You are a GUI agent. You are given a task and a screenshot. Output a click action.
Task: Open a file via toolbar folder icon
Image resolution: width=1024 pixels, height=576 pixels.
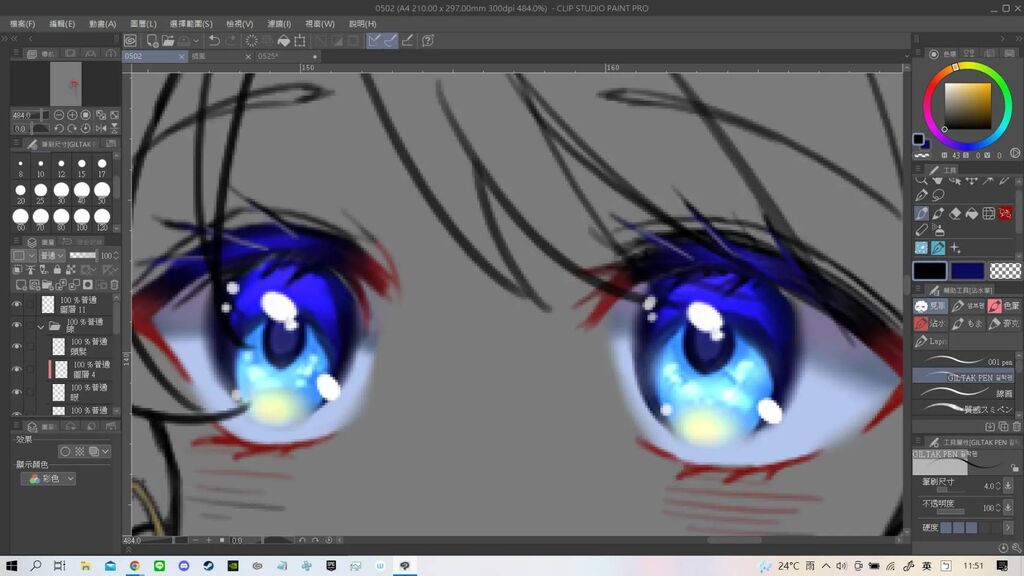(x=168, y=40)
